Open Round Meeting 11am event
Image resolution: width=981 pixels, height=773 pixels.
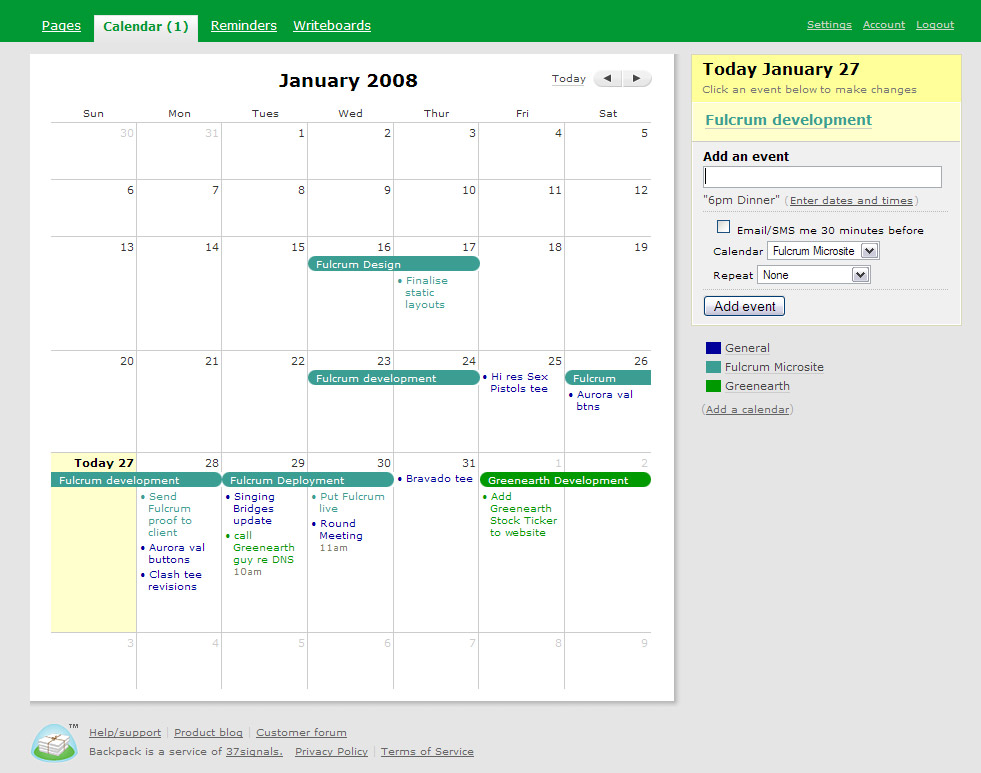338,535
